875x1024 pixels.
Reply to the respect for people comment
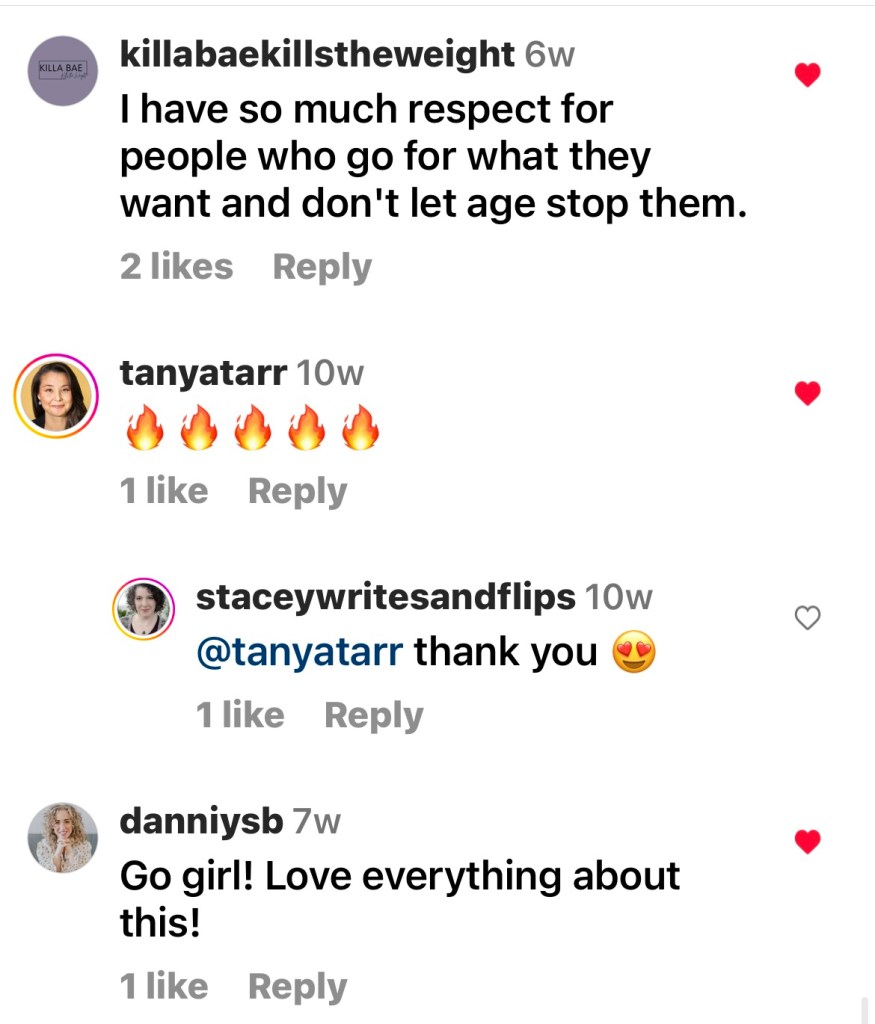click(x=322, y=267)
